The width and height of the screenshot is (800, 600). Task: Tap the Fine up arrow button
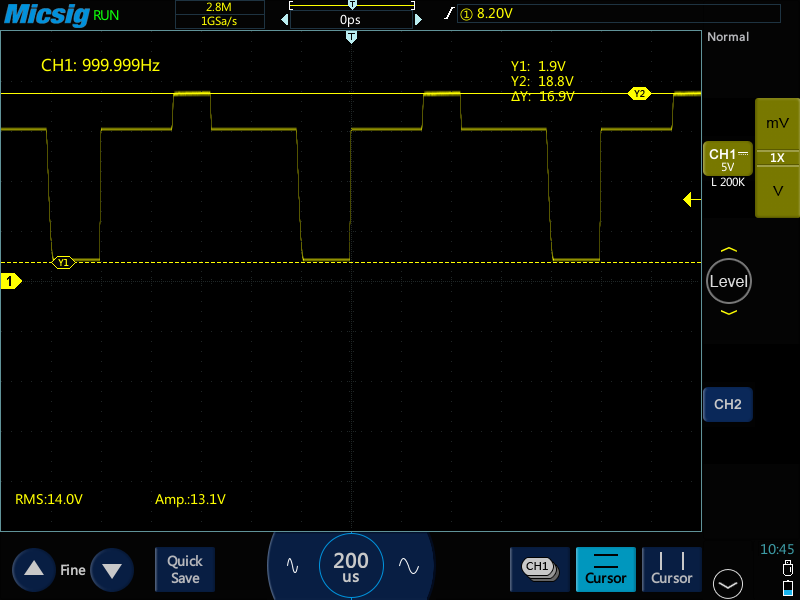[x=34, y=569]
